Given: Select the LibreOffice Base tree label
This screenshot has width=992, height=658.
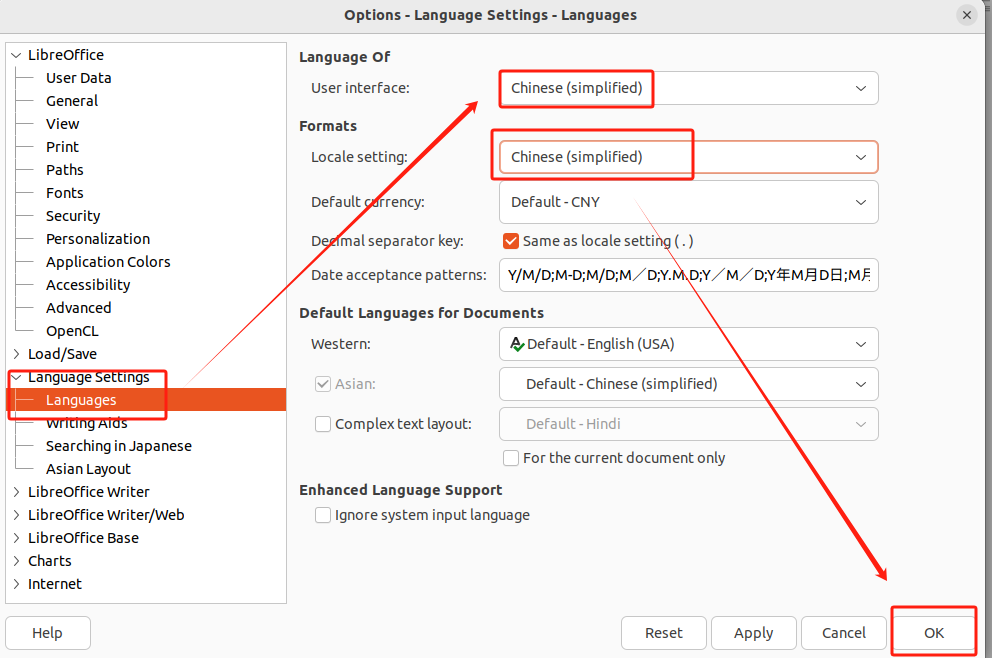Looking at the screenshot, I should click(x=84, y=538).
